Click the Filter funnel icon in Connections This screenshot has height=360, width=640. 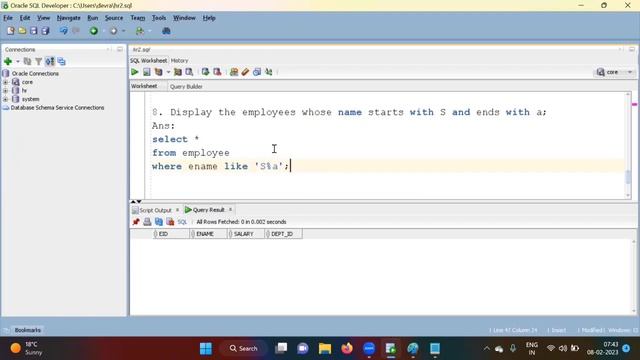(x=38, y=61)
